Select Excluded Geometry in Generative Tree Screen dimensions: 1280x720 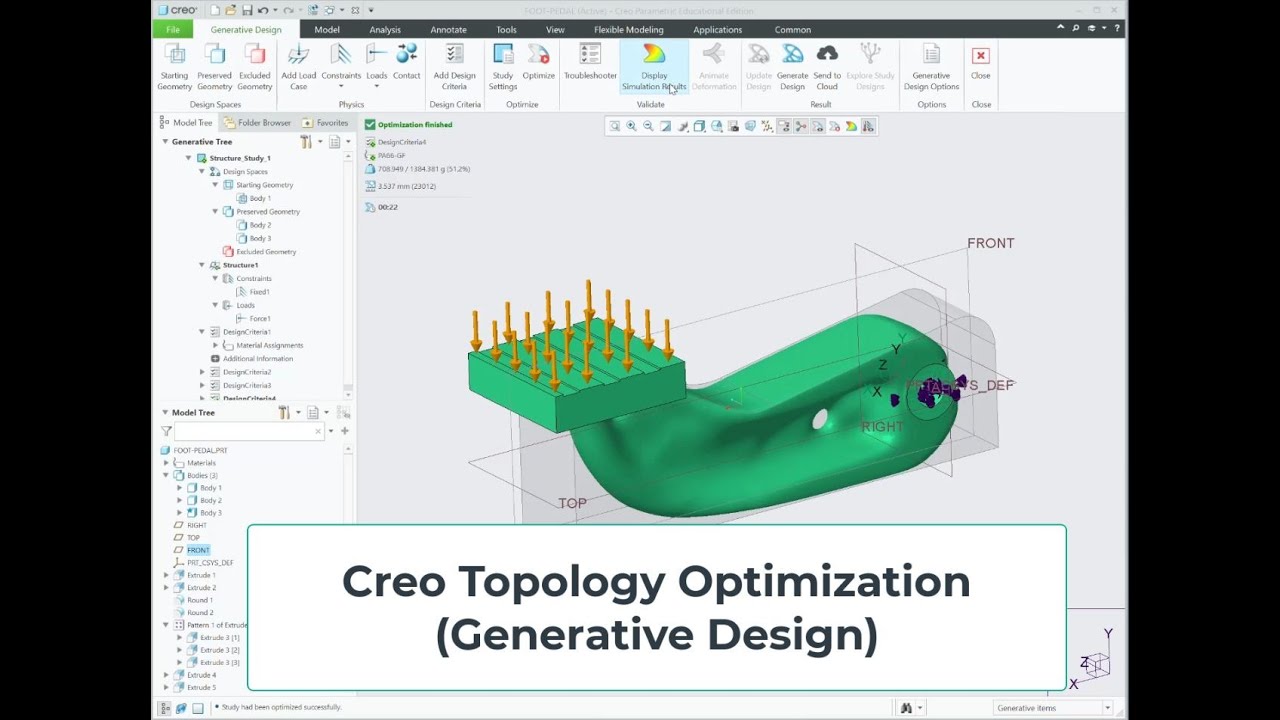click(x=259, y=252)
